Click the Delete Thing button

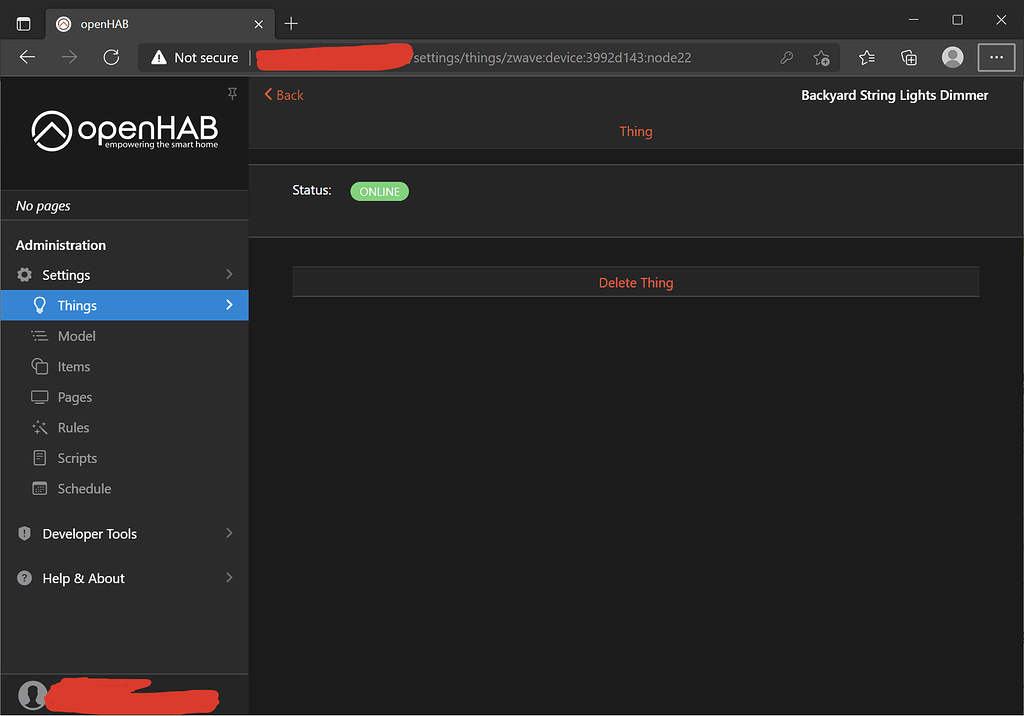(x=636, y=282)
